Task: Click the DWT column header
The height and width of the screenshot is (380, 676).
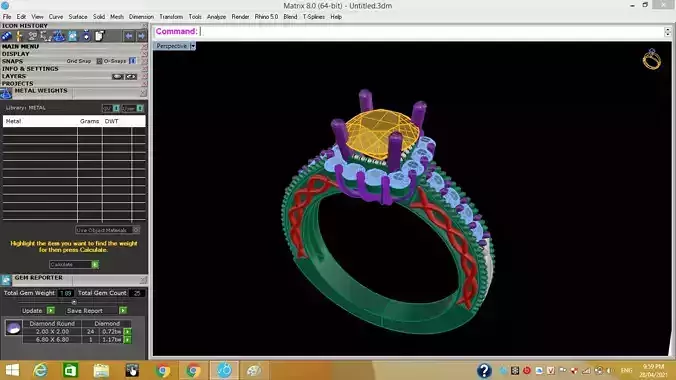Action: pyautogui.click(x=111, y=121)
